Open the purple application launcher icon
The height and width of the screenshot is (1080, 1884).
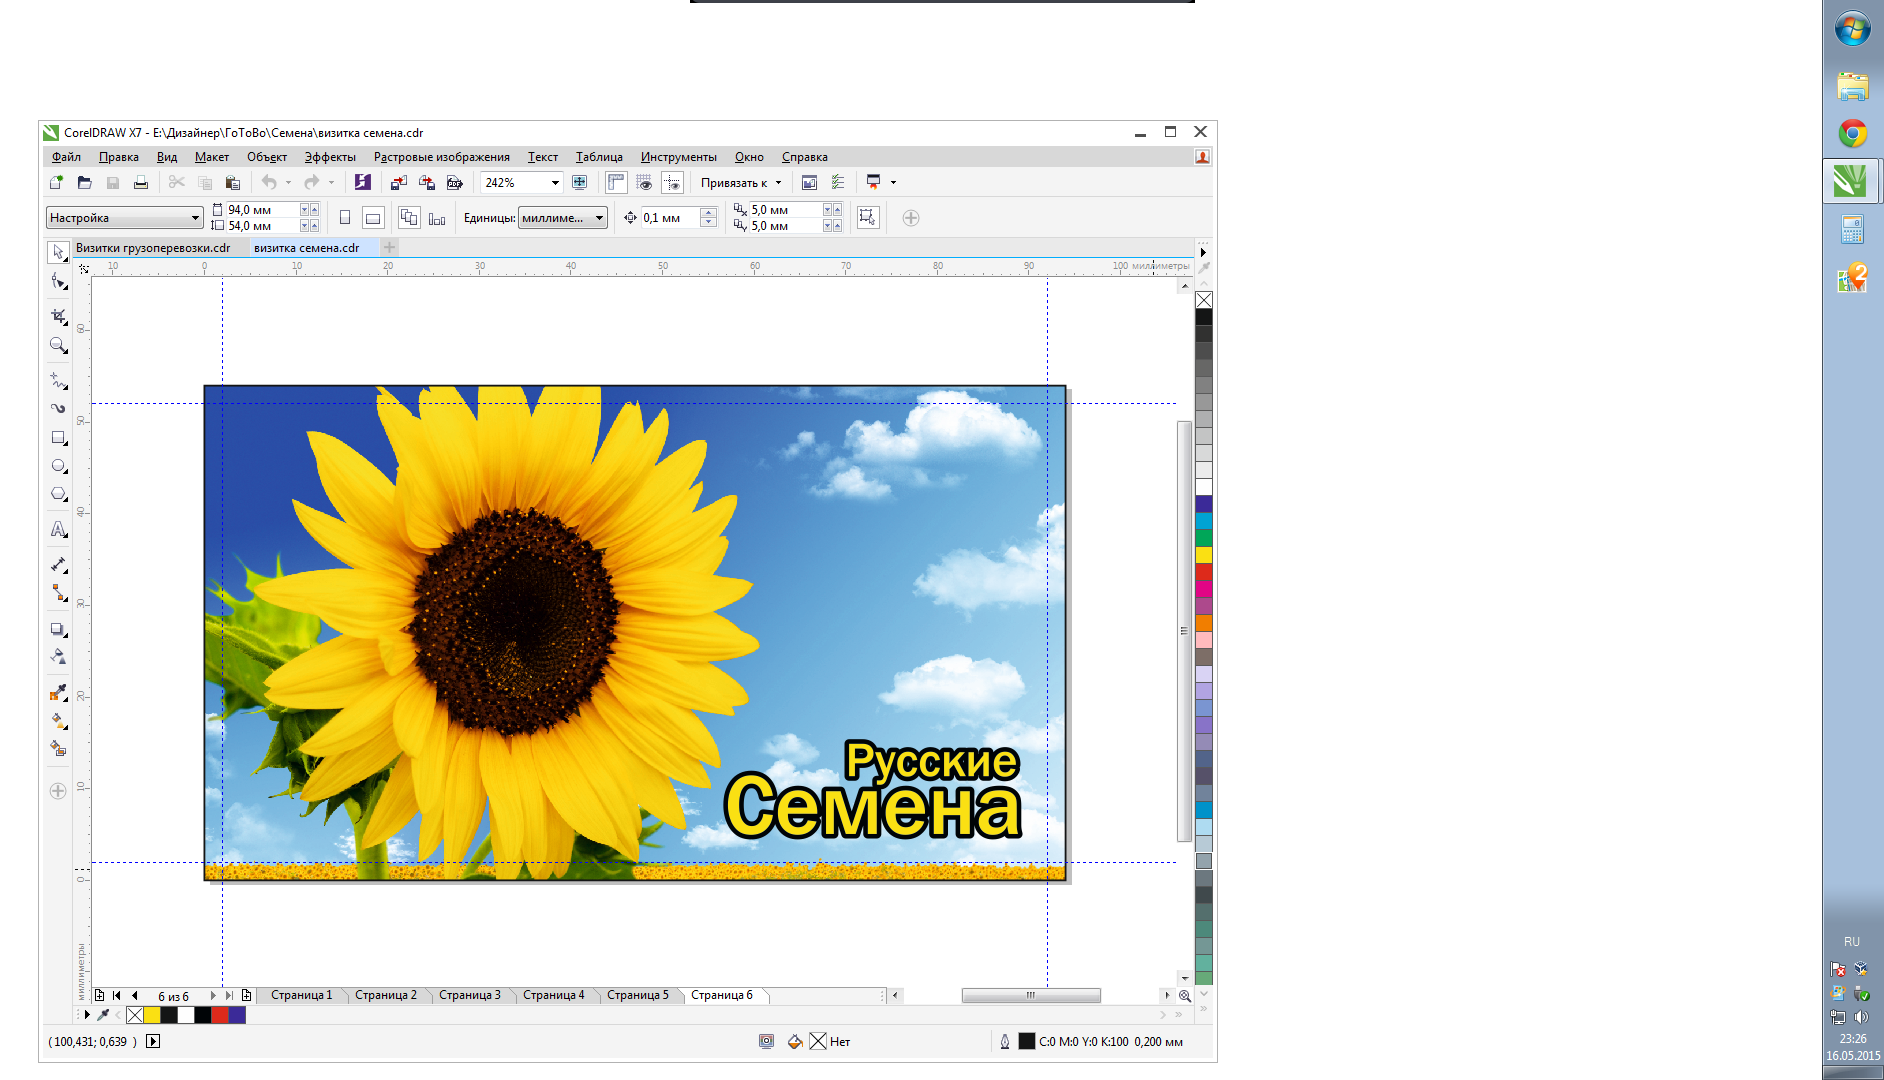363,182
